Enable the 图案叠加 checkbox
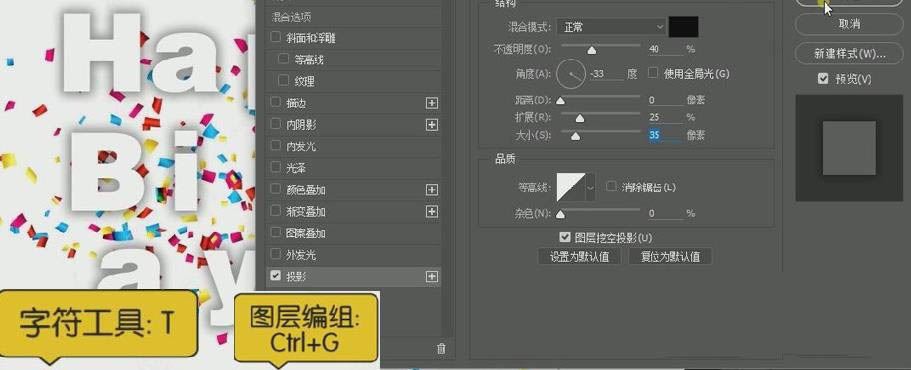The height and width of the screenshot is (370, 911). pos(275,232)
